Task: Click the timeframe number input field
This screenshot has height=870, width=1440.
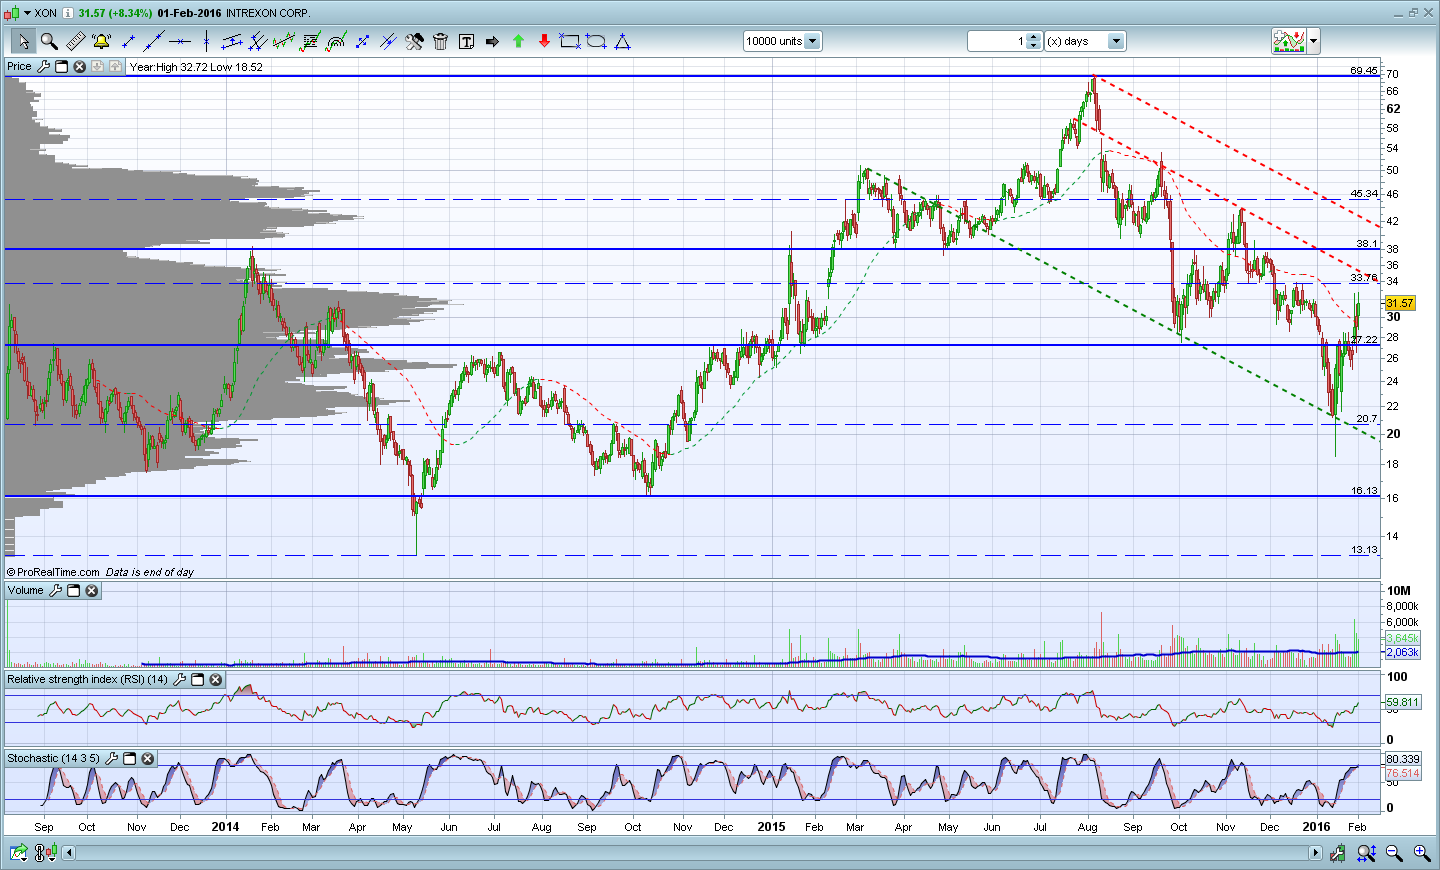Action: coord(996,41)
